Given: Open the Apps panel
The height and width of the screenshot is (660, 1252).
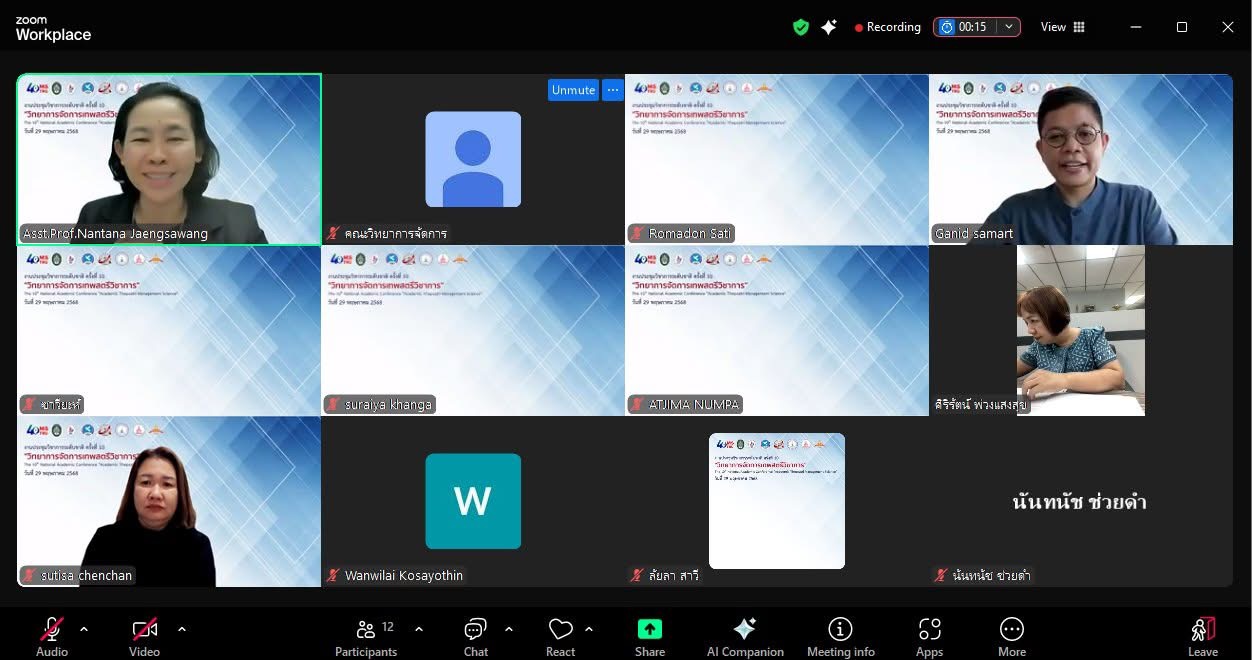Looking at the screenshot, I should tap(929, 636).
